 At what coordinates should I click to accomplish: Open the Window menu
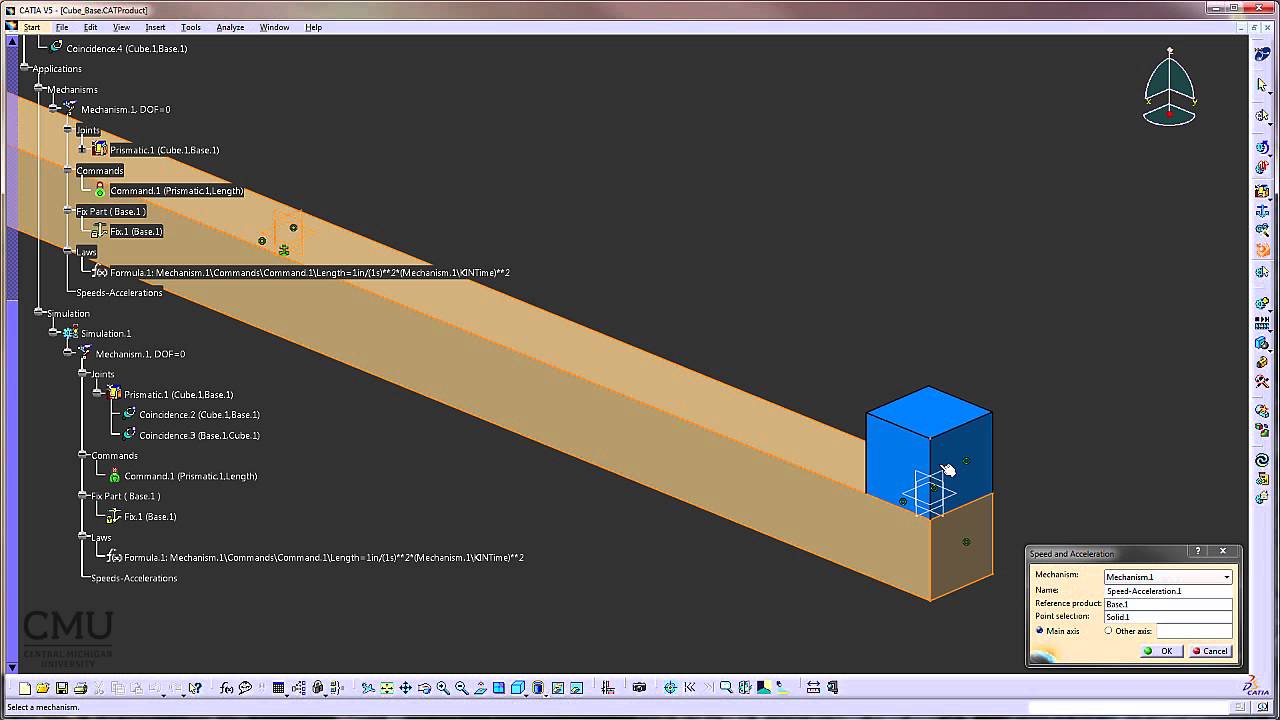tap(274, 27)
